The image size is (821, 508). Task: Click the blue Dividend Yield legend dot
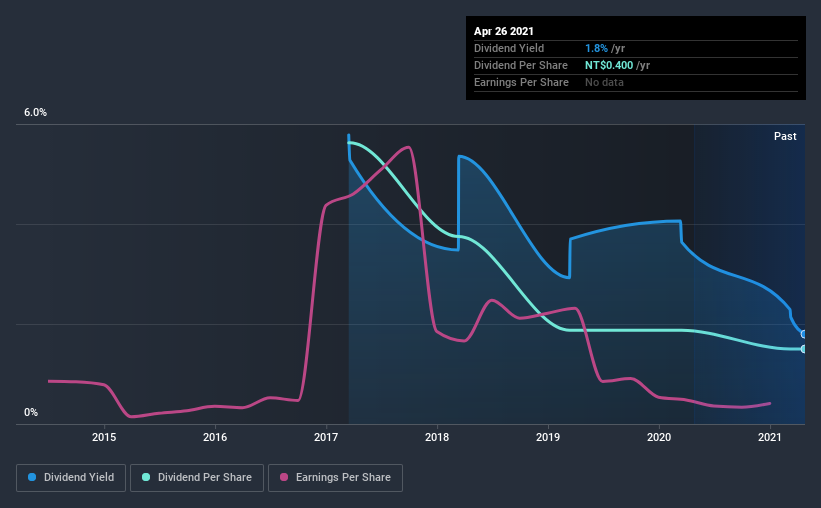[32, 477]
